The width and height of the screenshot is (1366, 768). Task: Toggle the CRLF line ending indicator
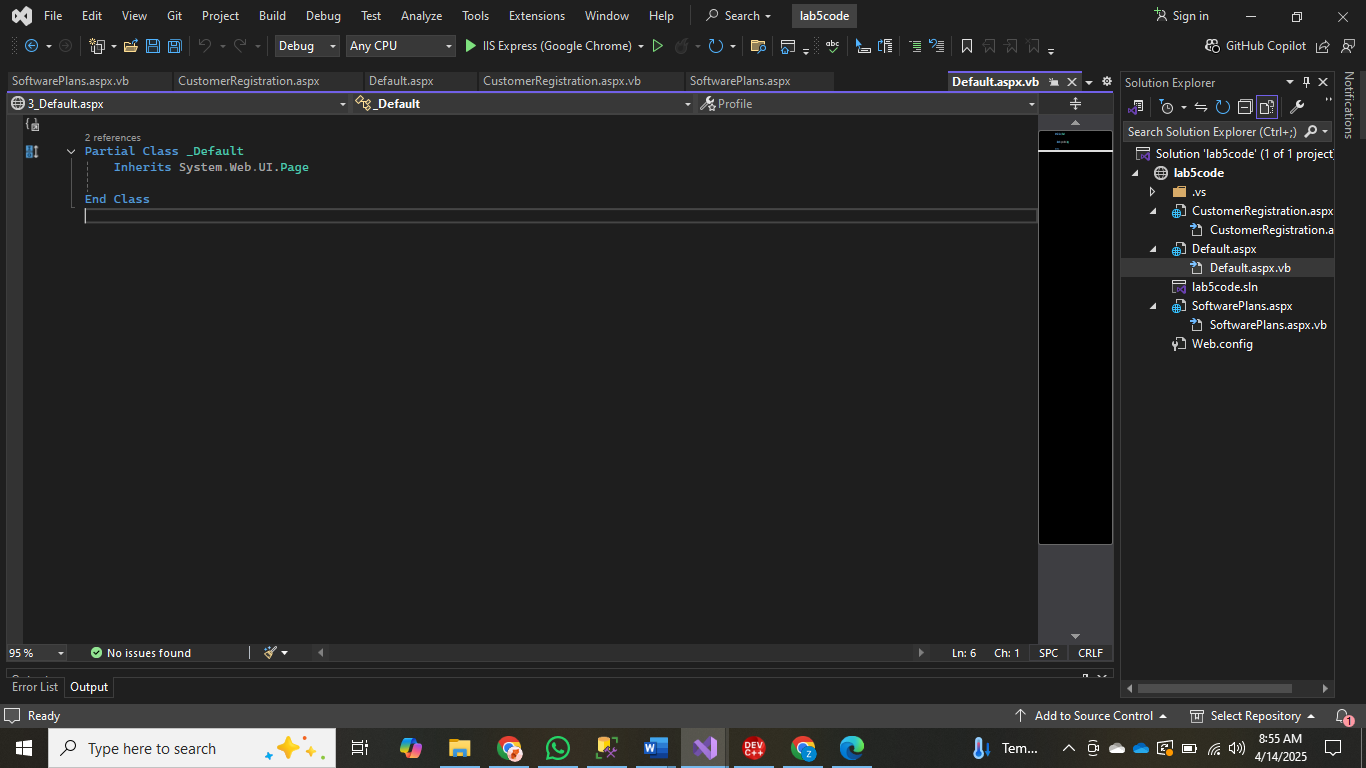pyautogui.click(x=1090, y=653)
